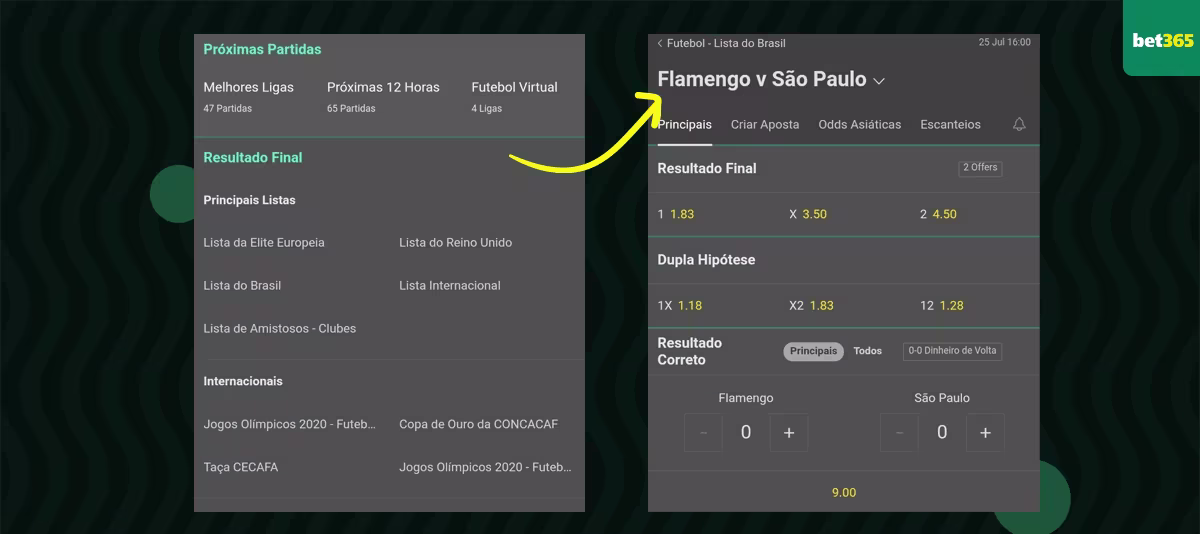This screenshot has height=534, width=1200.
Task: Select the Escanteios tab
Action: click(x=950, y=125)
